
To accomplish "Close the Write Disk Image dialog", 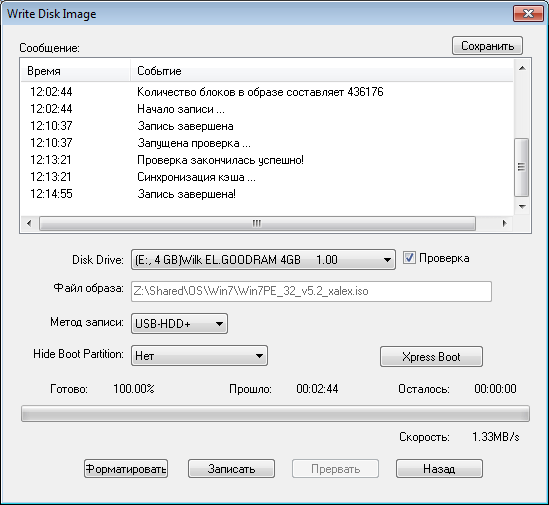I will pos(528,14).
